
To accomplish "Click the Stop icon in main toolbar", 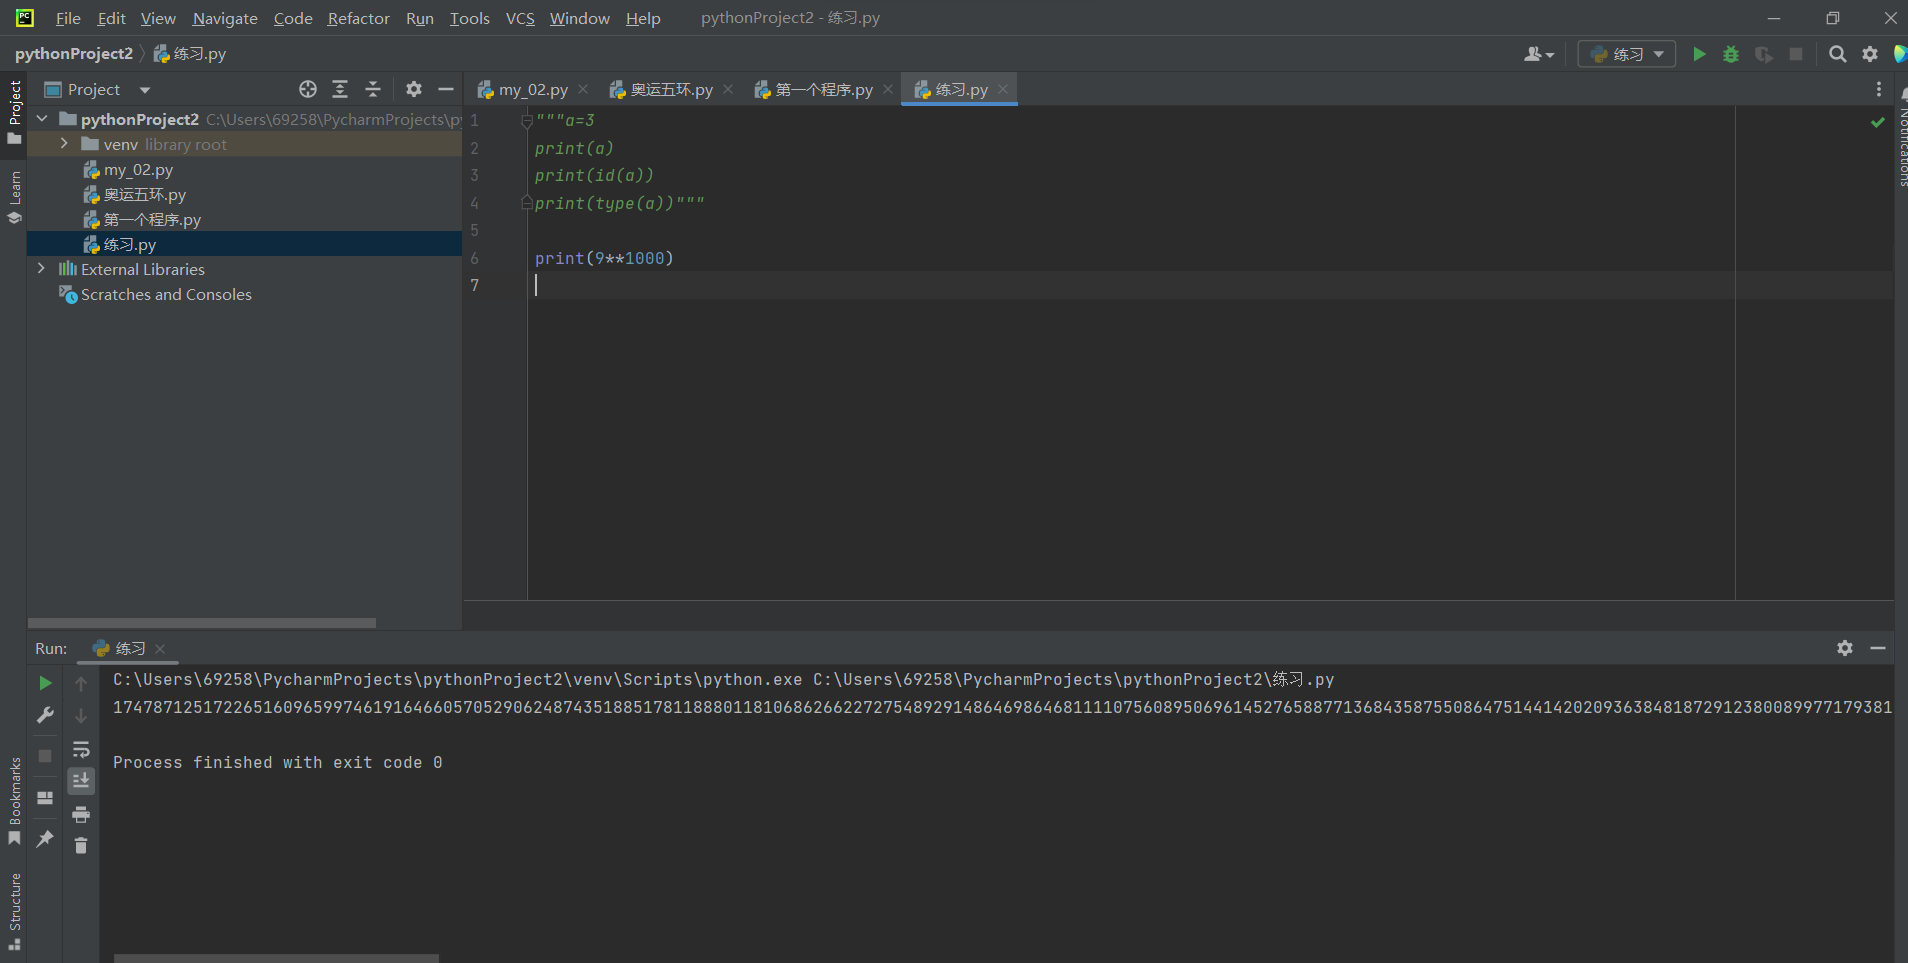I will tap(1796, 54).
